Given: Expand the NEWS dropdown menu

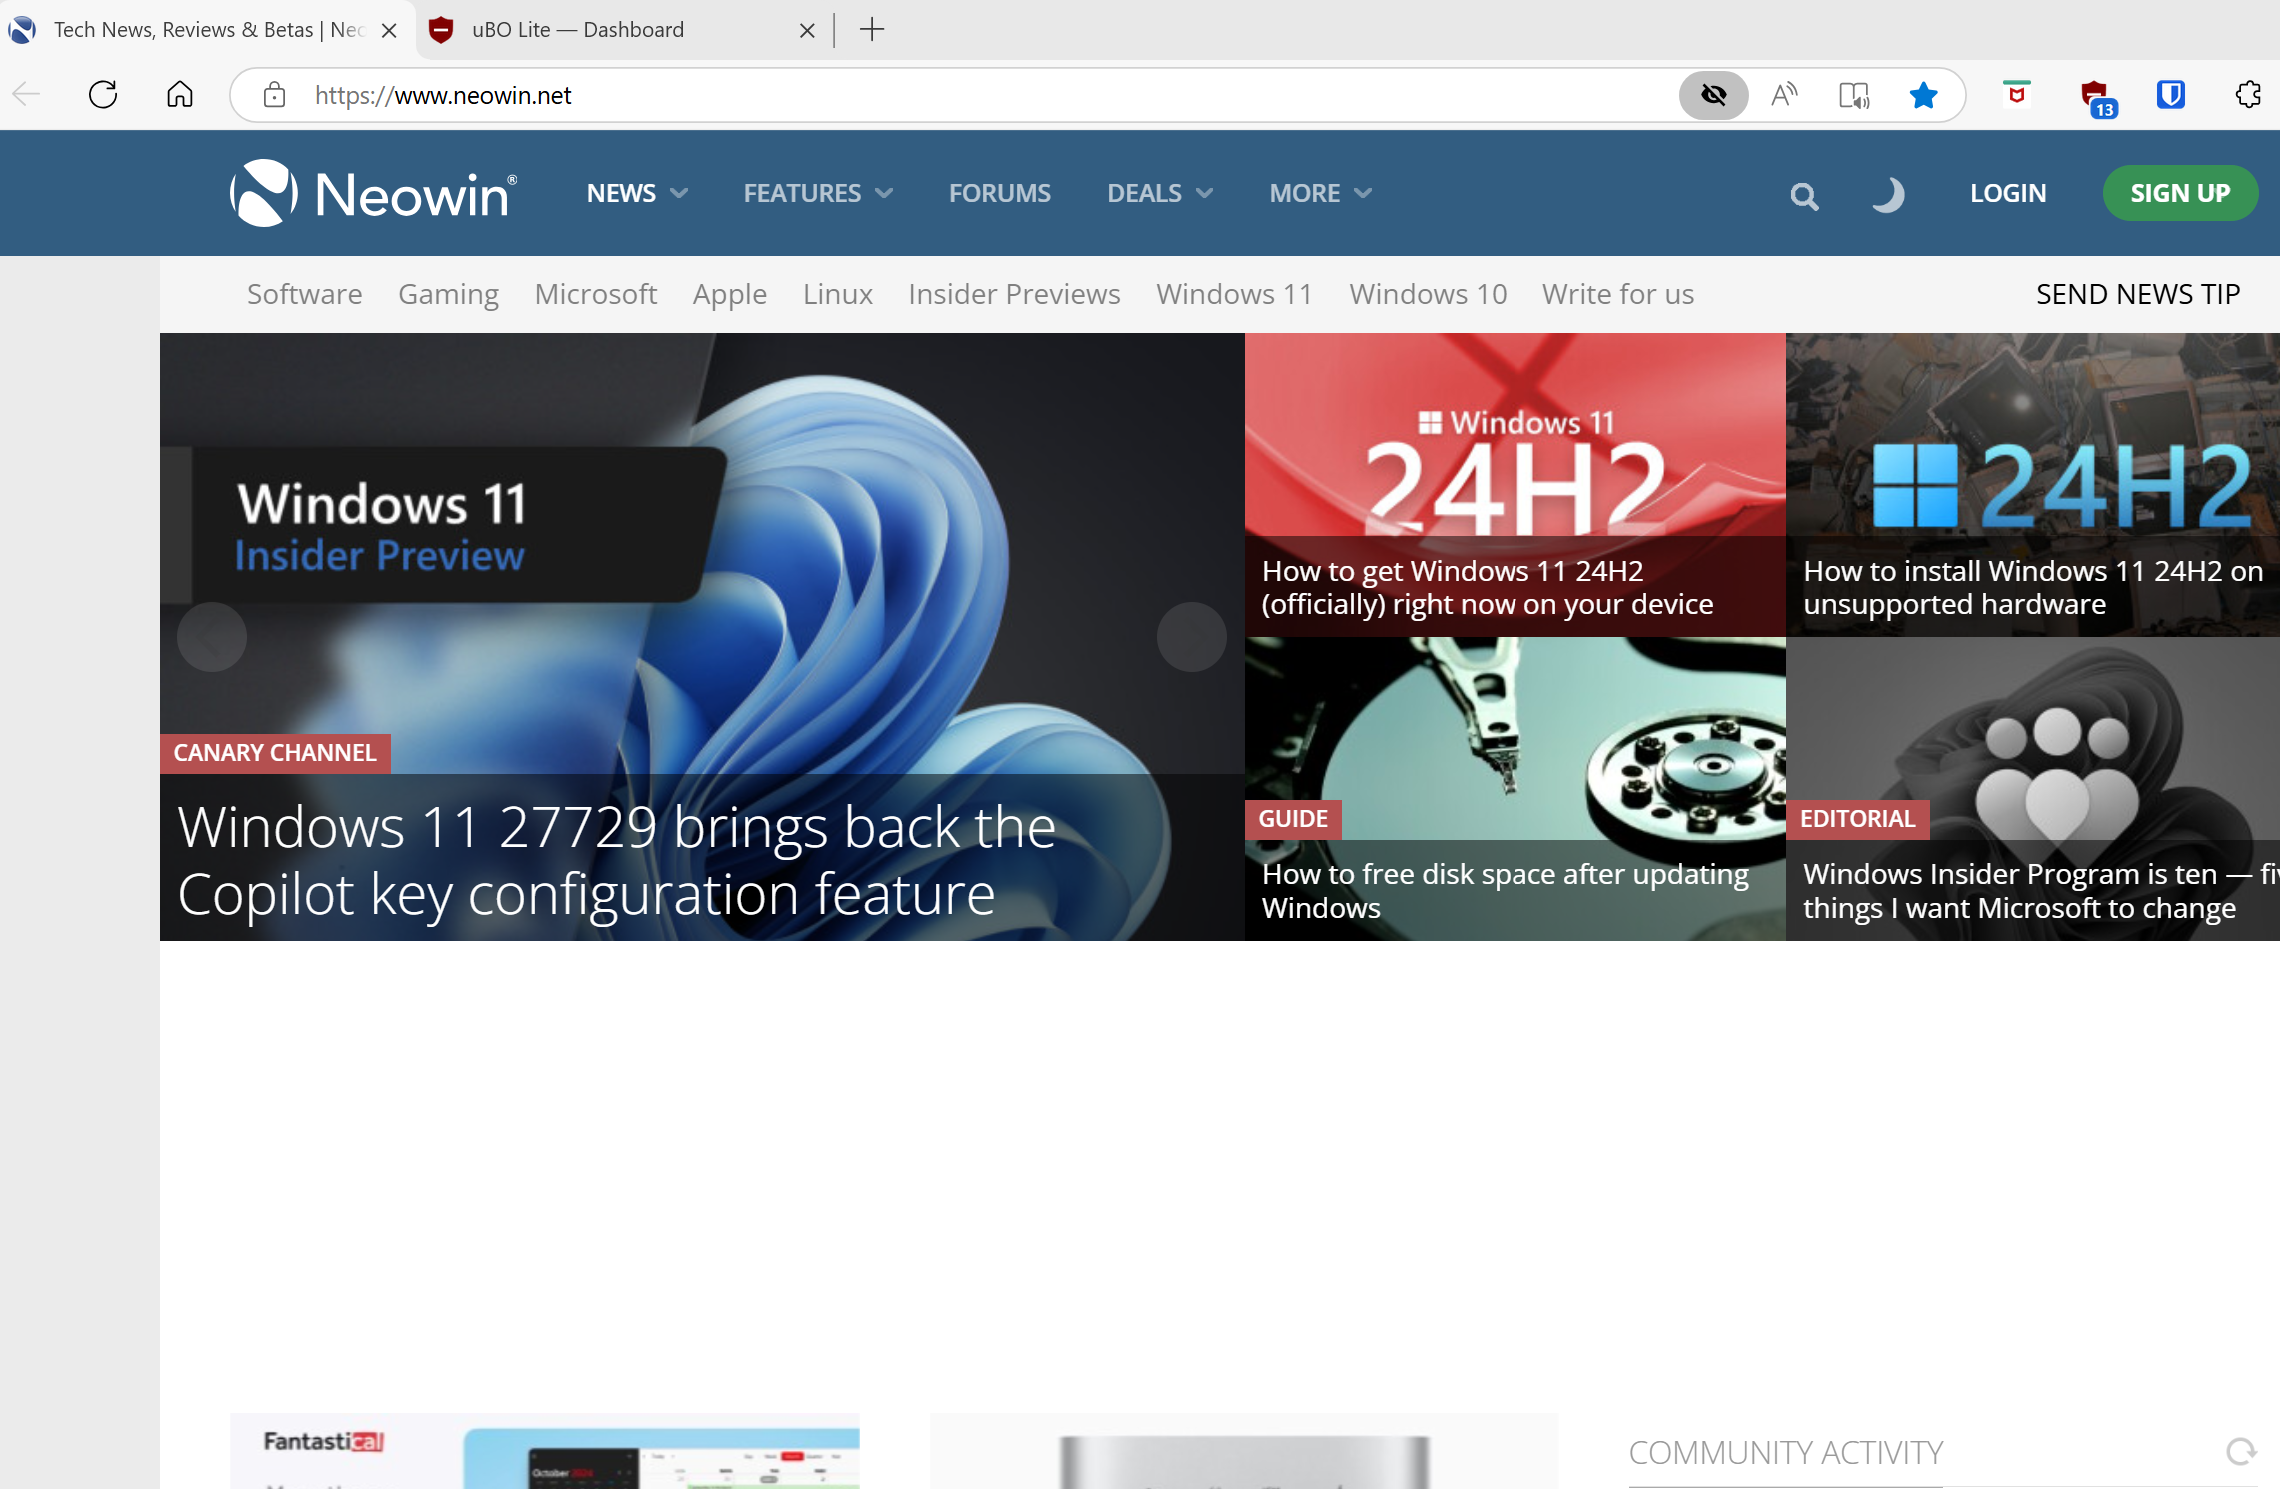Looking at the screenshot, I should pyautogui.click(x=637, y=193).
